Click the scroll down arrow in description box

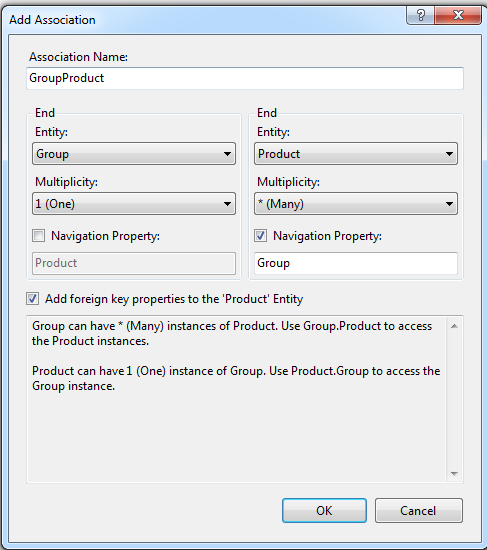point(454,474)
